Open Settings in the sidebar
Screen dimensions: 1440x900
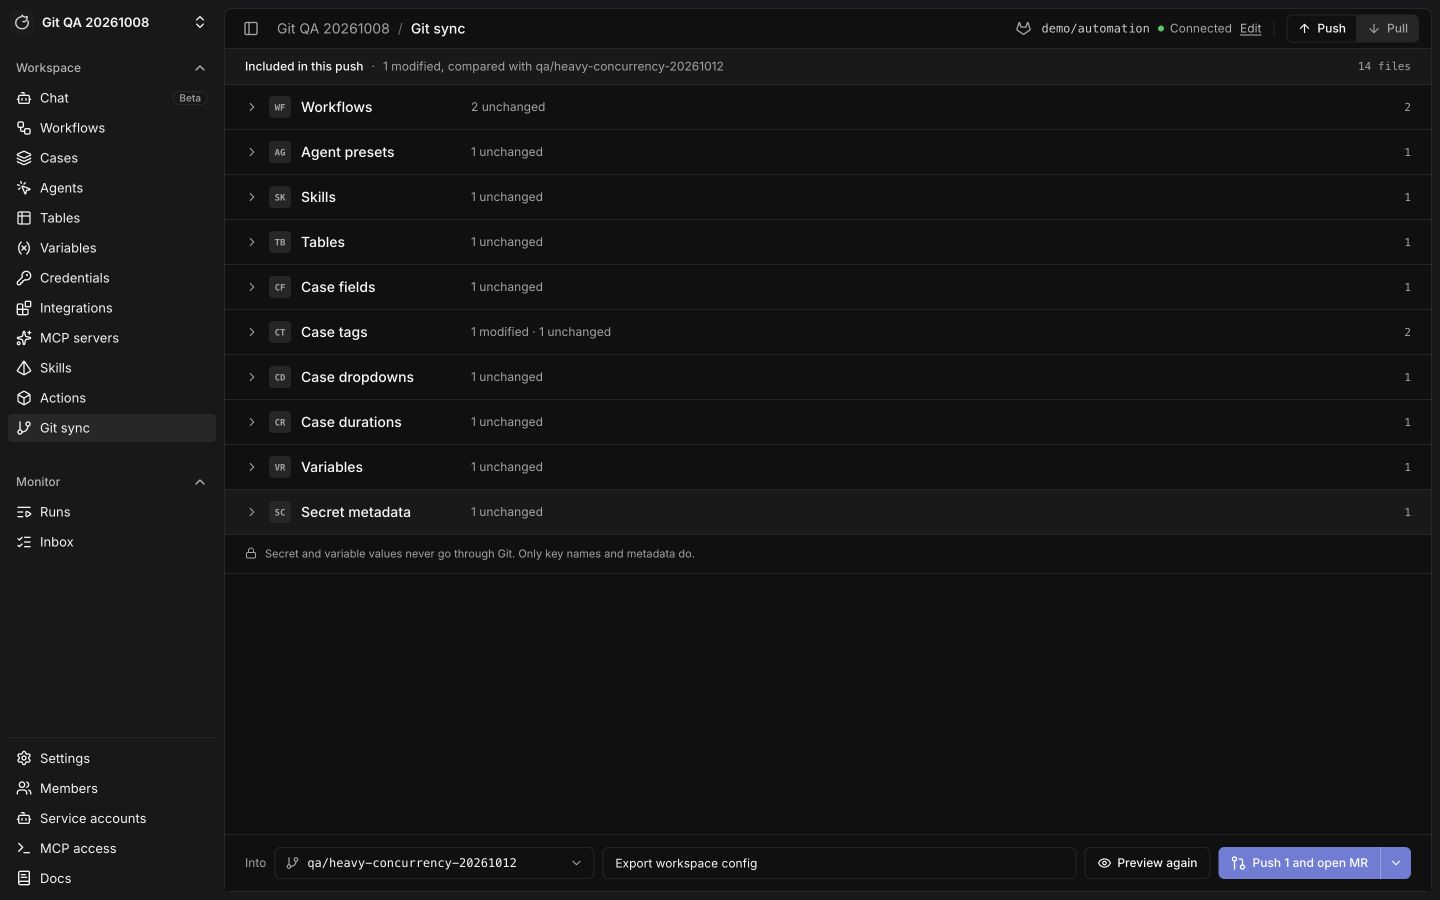point(112,758)
